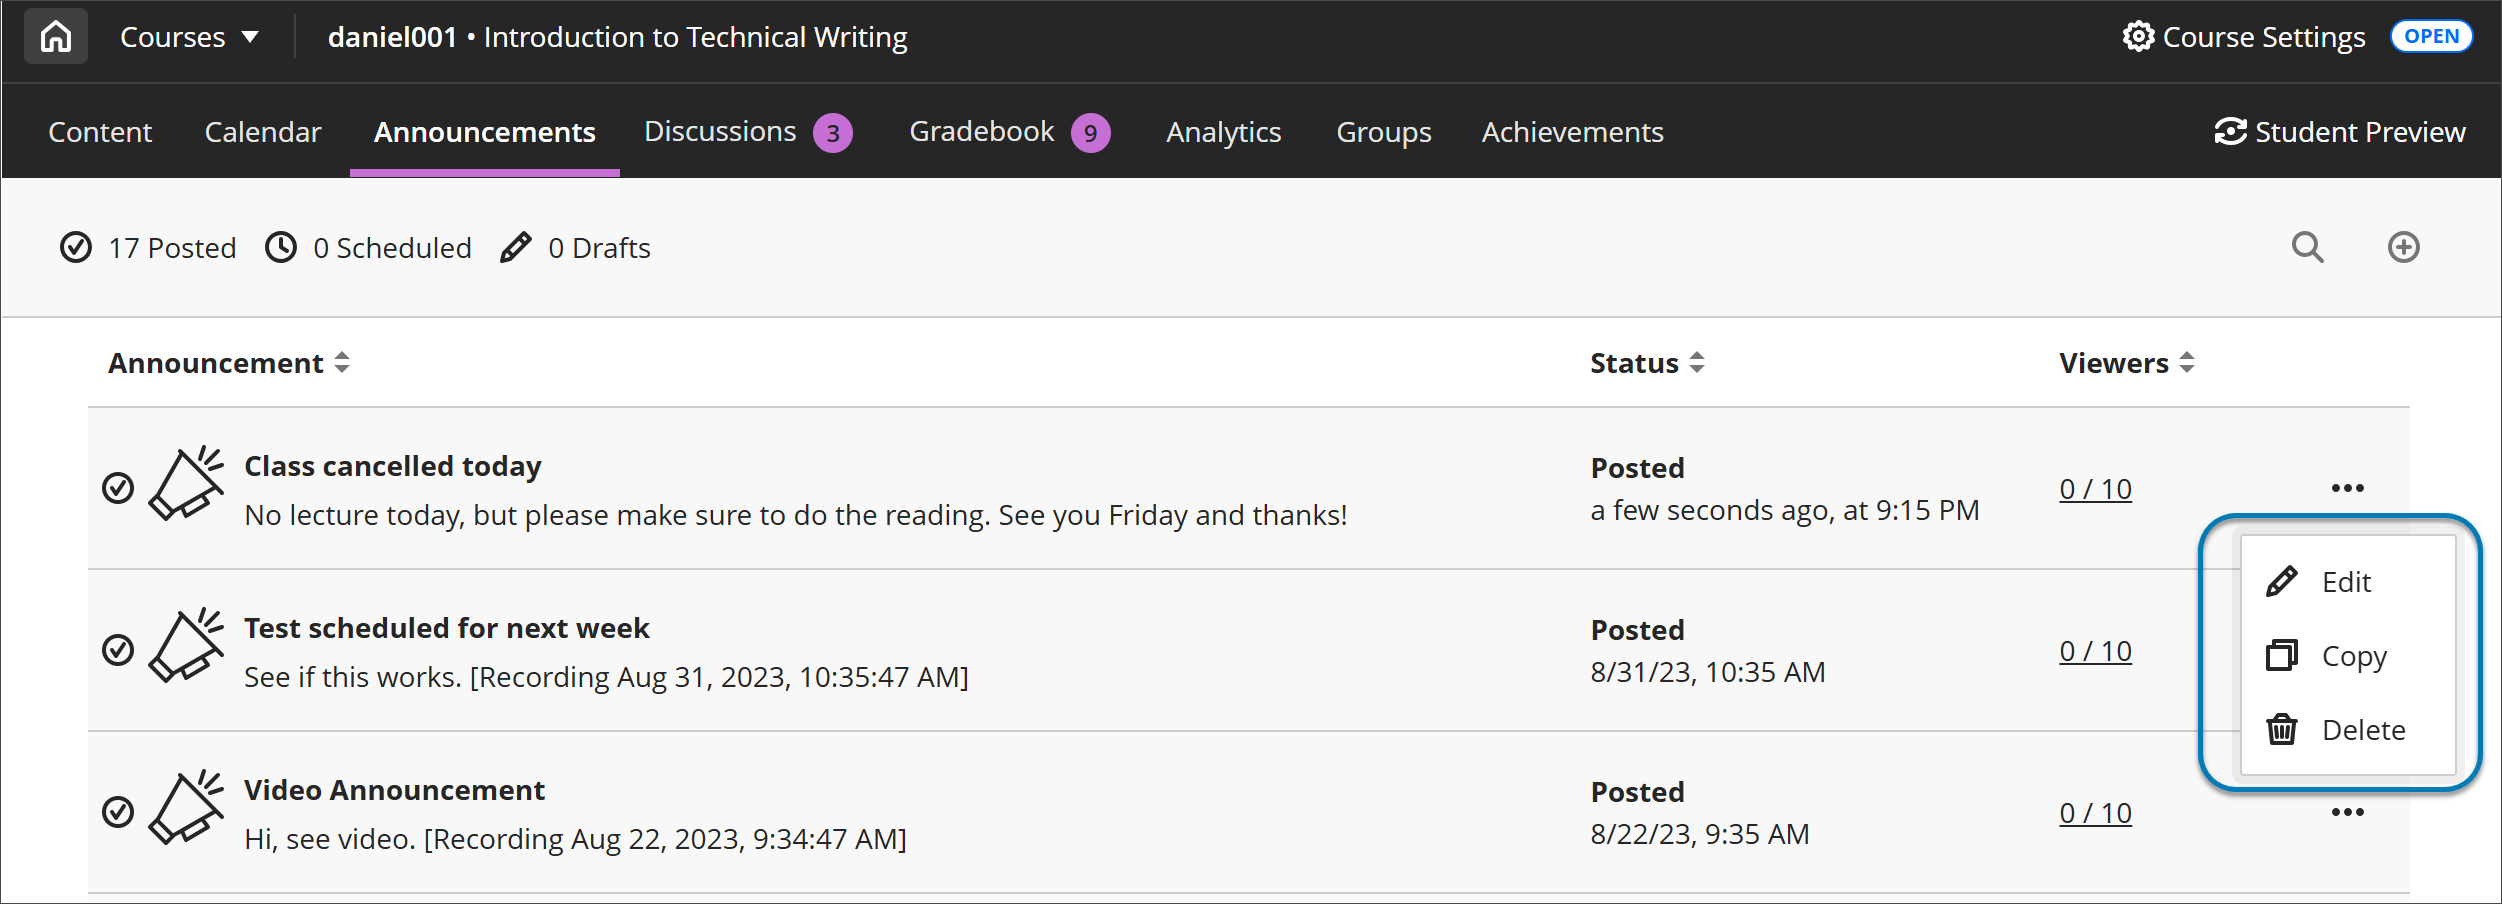The image size is (2502, 904).
Task: Click the OPEN status pill in the header
Action: (2432, 36)
